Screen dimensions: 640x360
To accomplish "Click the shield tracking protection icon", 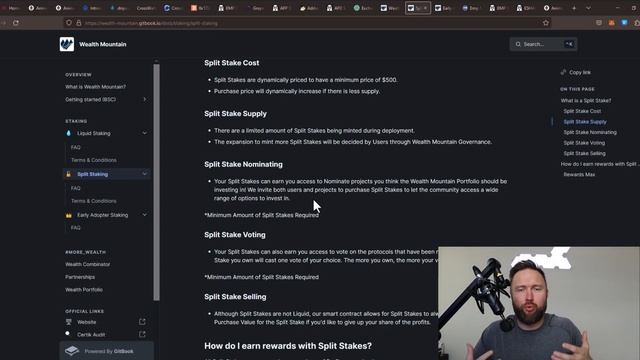I will tap(69, 23).
